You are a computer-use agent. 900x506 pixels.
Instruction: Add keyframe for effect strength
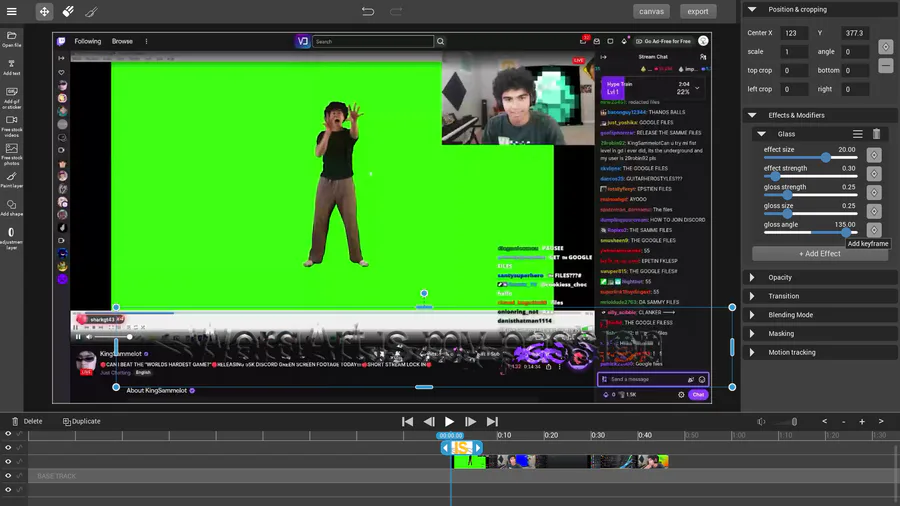point(874,174)
